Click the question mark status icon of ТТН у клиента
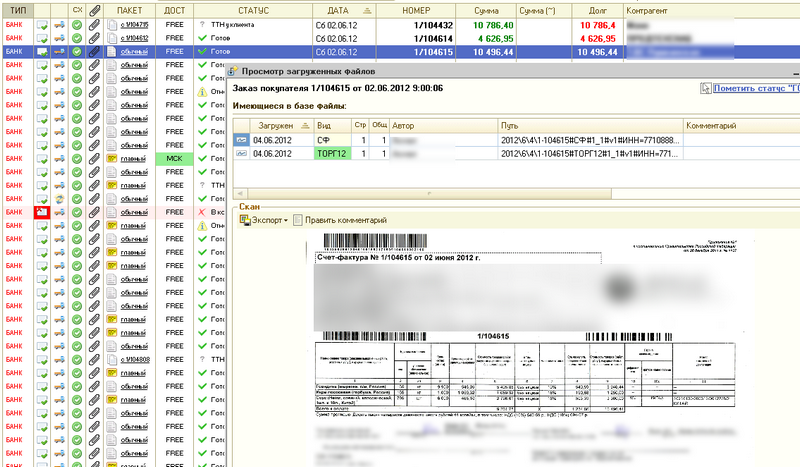Image resolution: width=800 pixels, height=467 pixels. (x=202, y=24)
